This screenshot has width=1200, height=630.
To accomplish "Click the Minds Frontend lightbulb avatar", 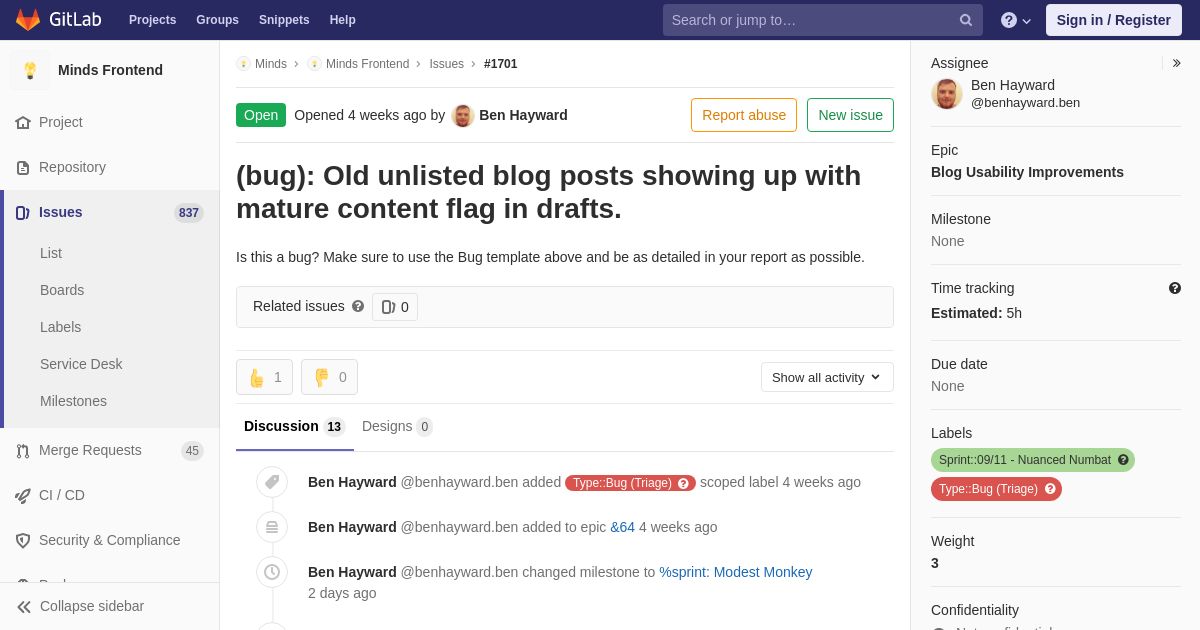I will (x=30, y=70).
